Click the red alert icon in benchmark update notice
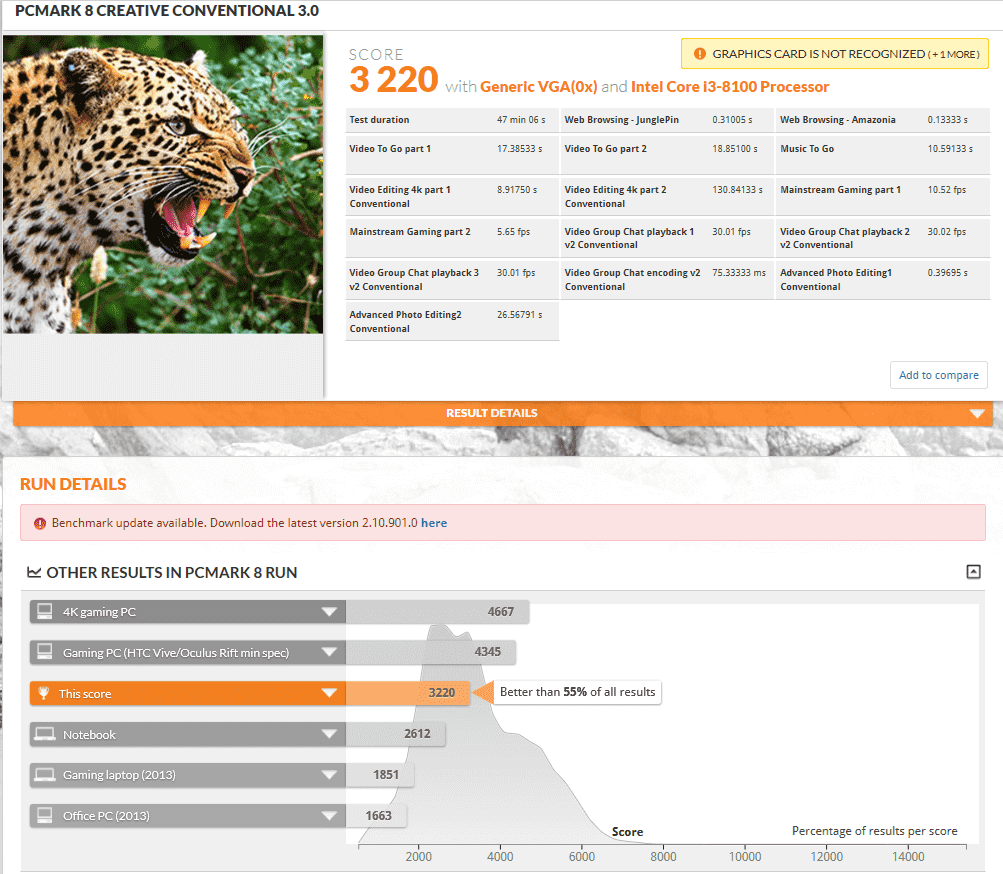This screenshot has width=1003, height=874. tap(40, 523)
